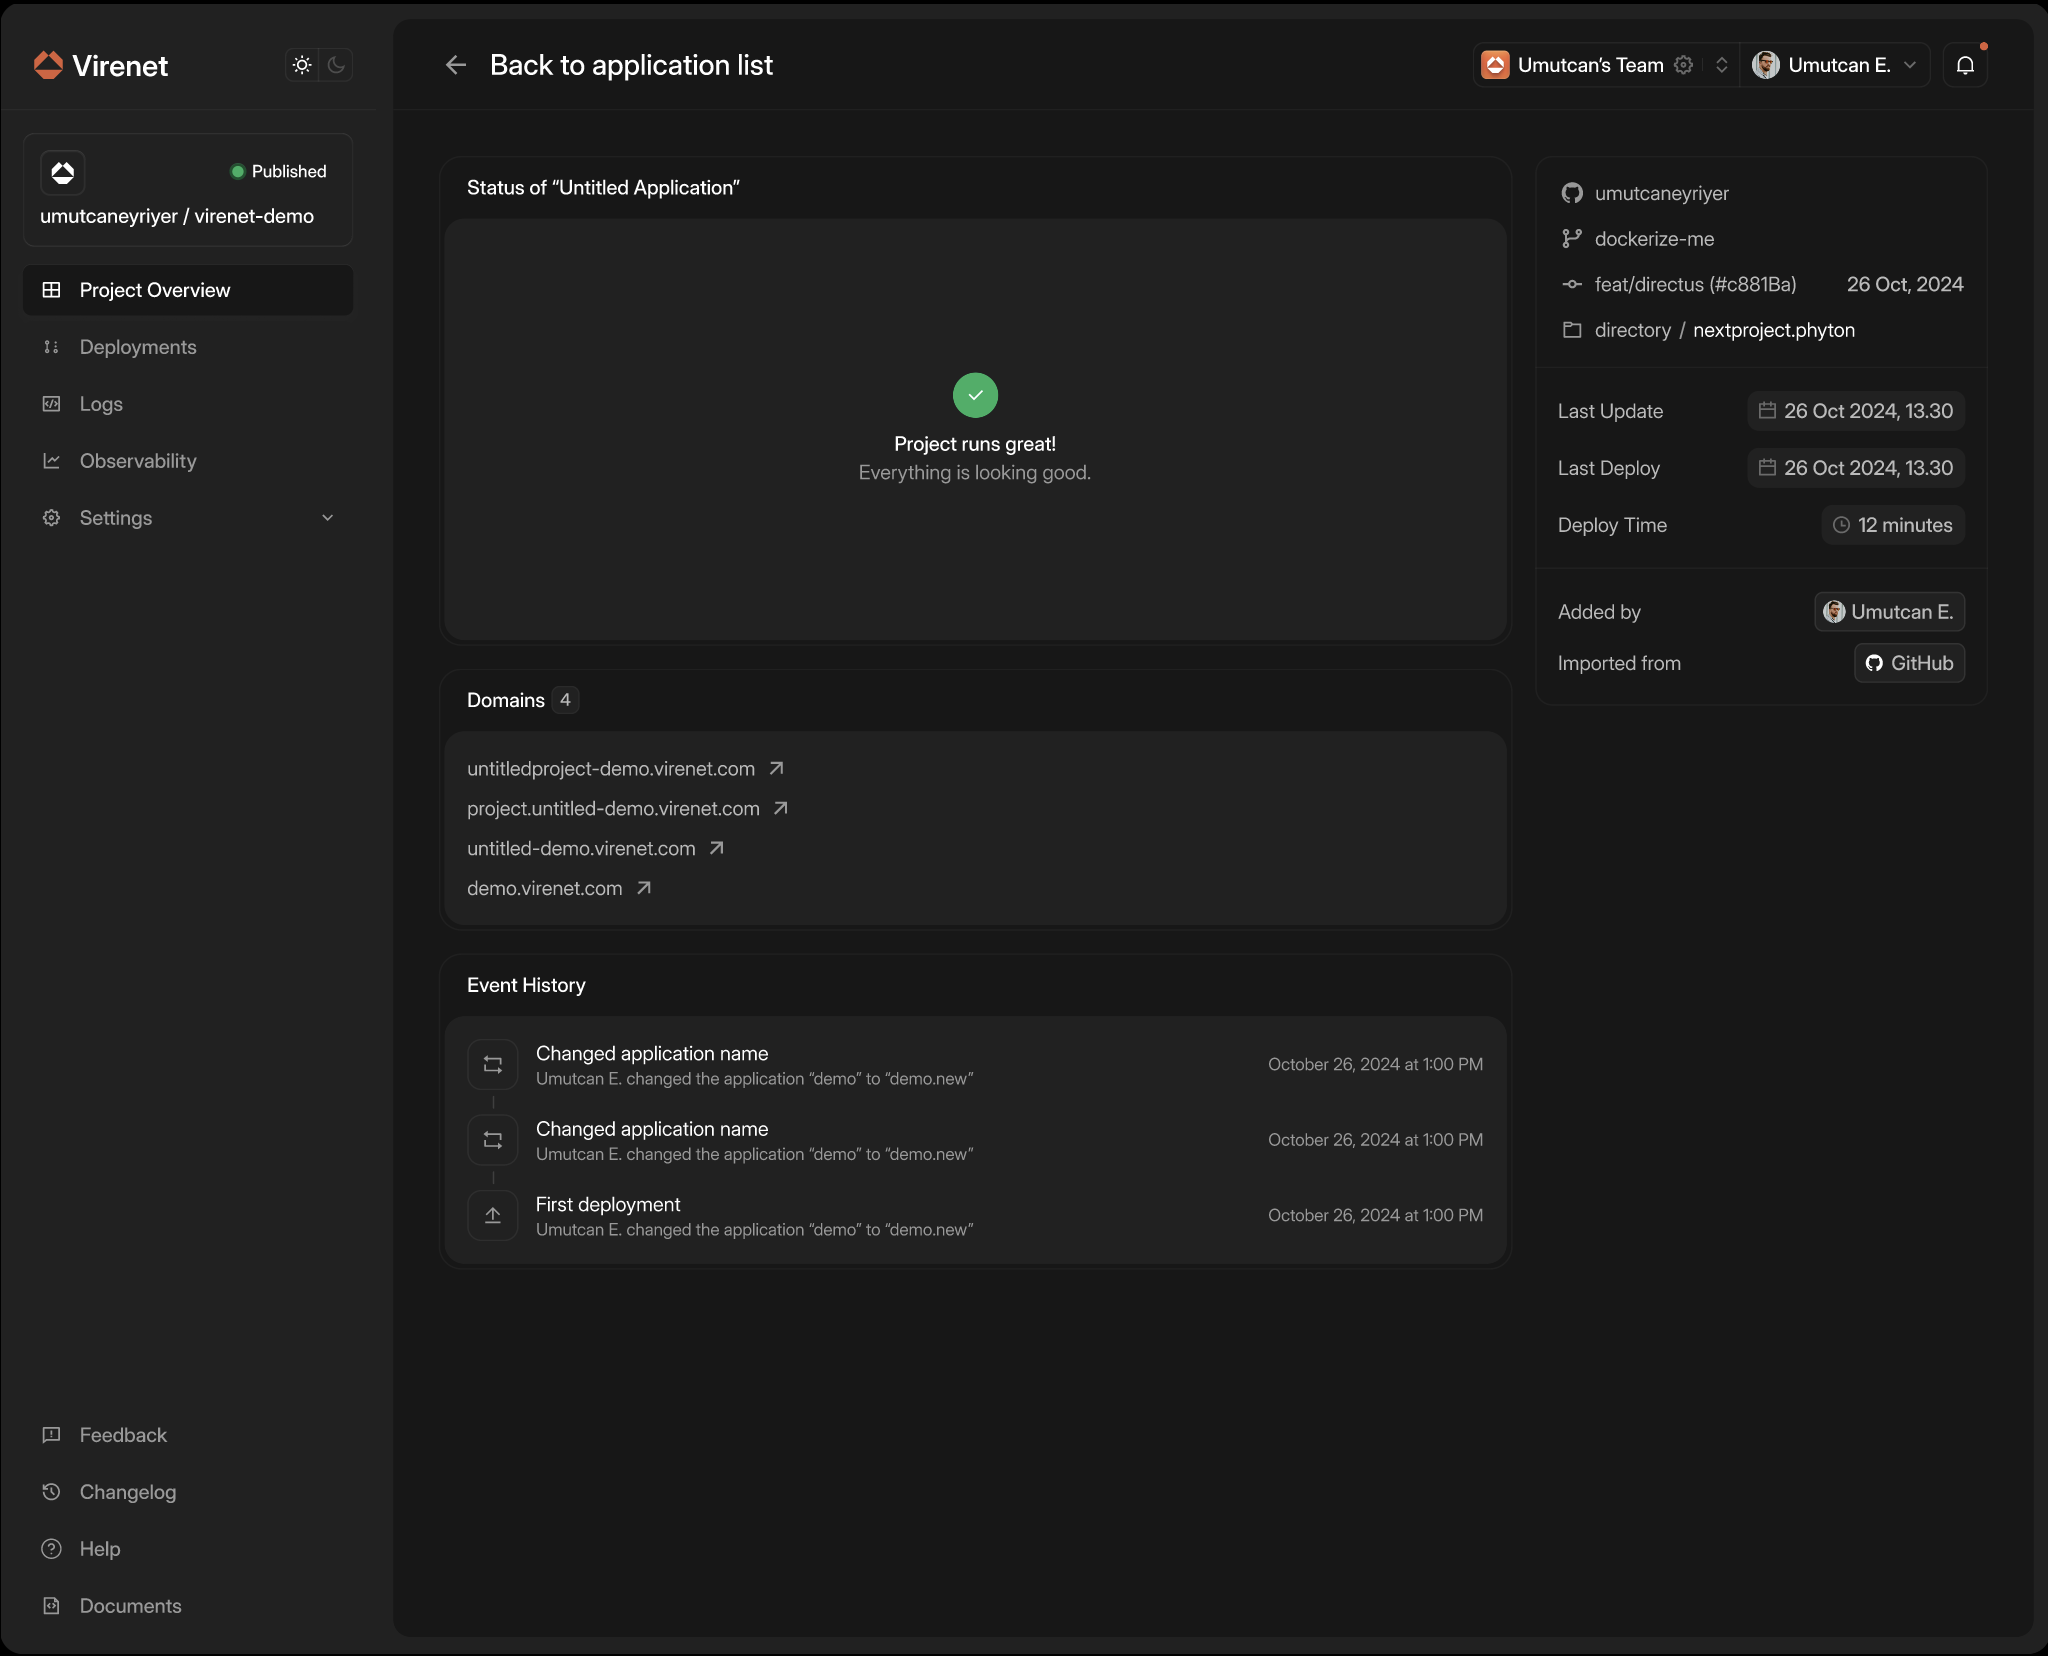Open demo.virenet.com domain link
The width and height of the screenshot is (2048, 1656).
[544, 889]
